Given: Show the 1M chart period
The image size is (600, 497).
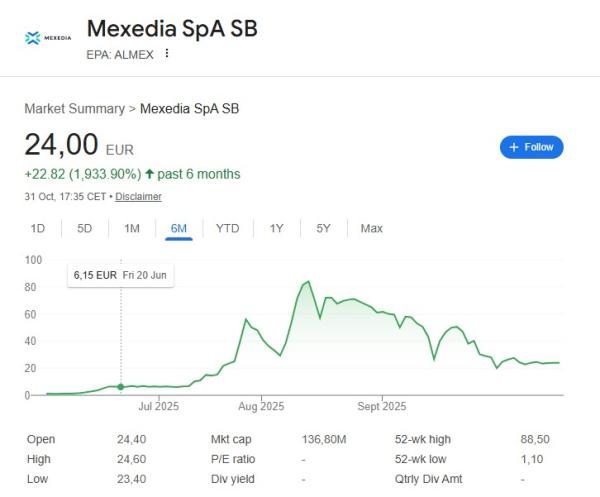Looking at the screenshot, I should pyautogui.click(x=132, y=228).
